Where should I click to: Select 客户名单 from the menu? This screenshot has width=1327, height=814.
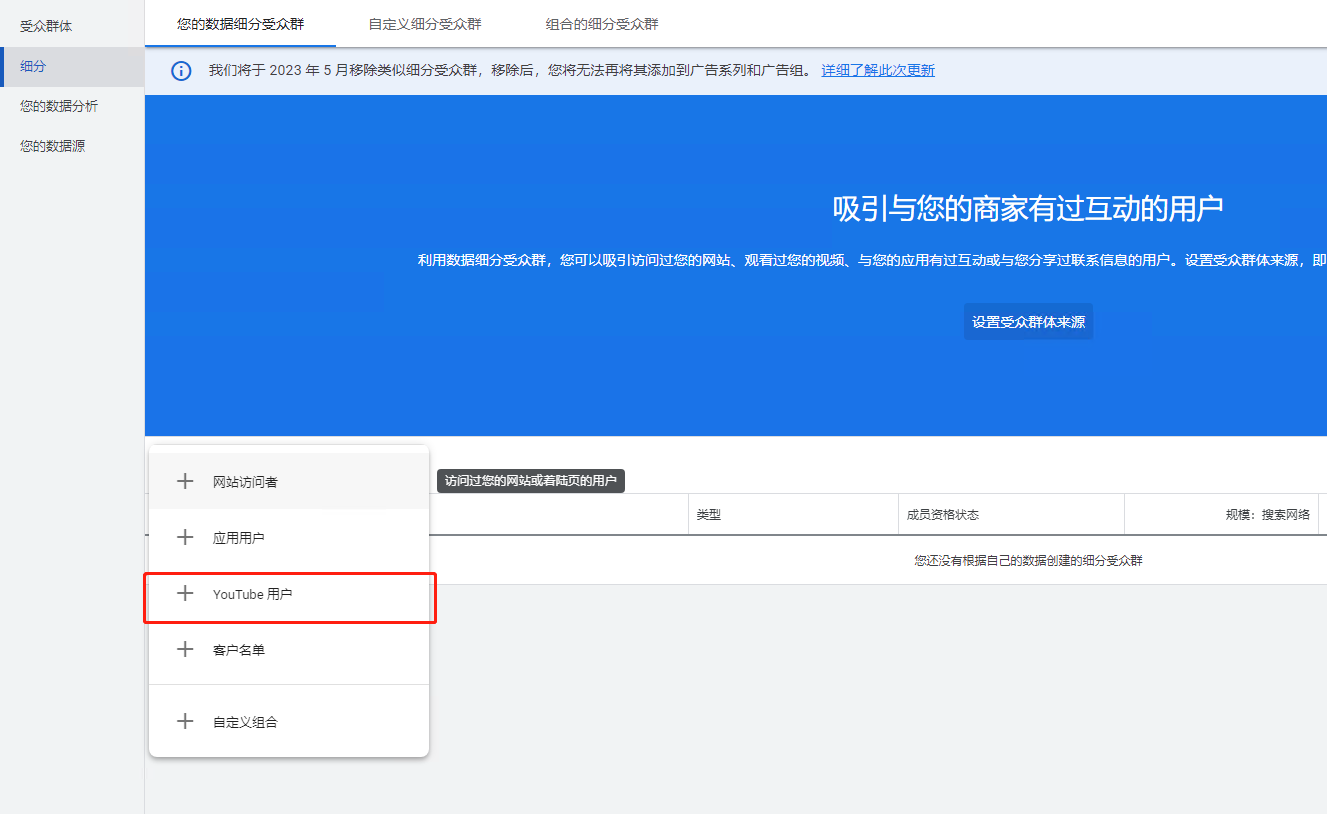point(289,649)
